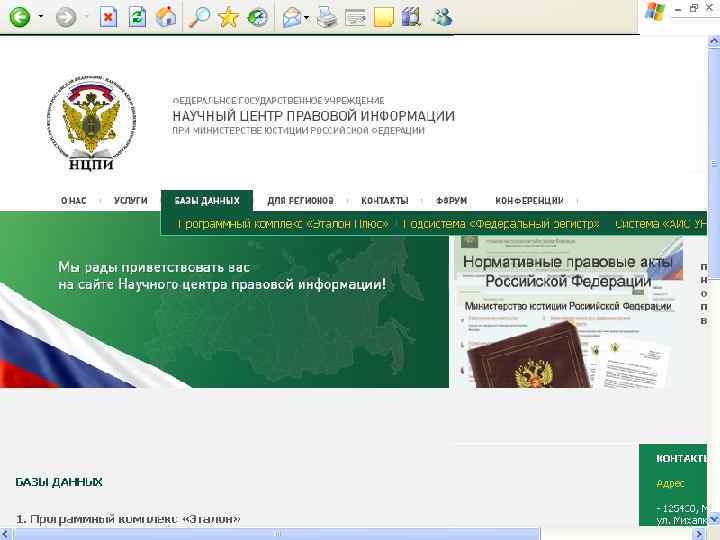
Task: Open the 'ДЛЯ РЕГИОНОВ' menu item
Action: (x=301, y=201)
